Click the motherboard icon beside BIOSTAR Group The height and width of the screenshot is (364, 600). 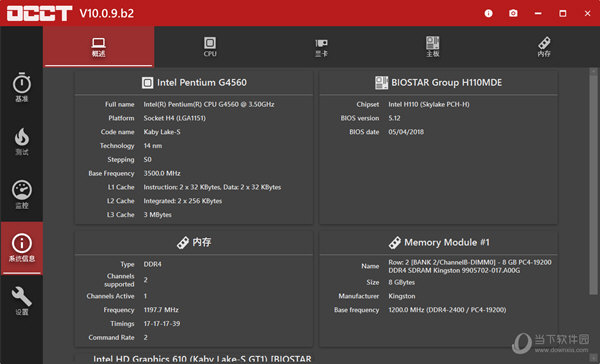pos(381,83)
